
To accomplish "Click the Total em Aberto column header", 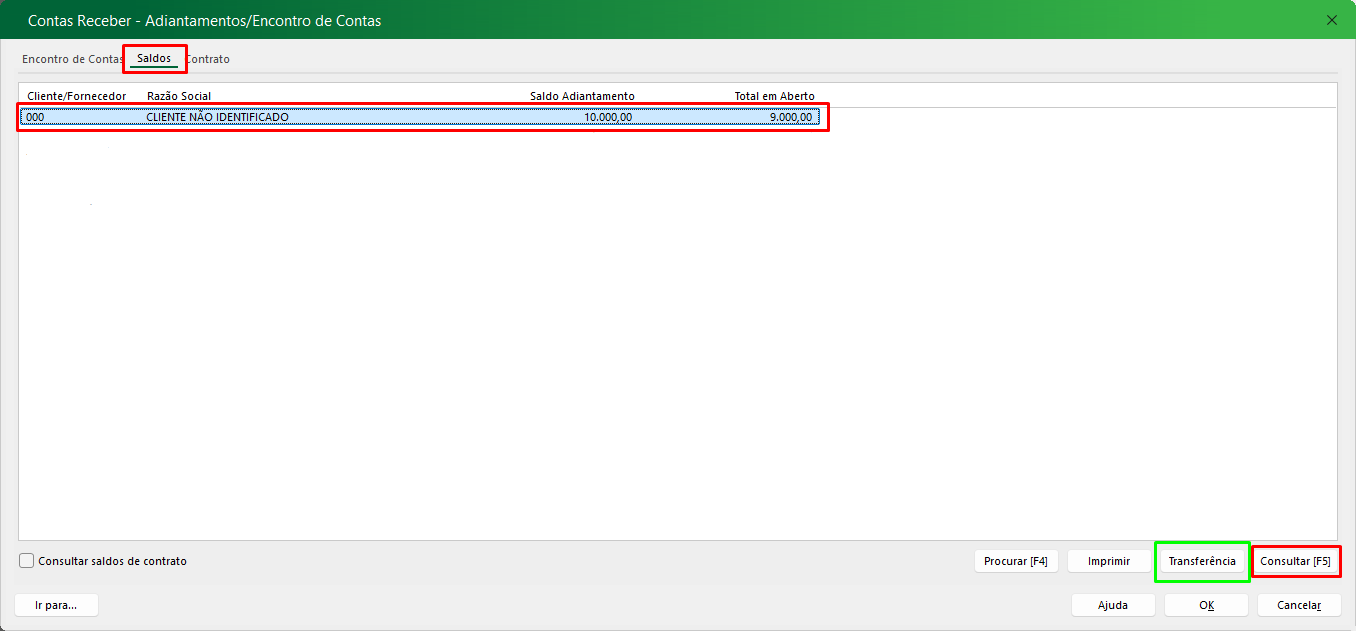I will click(774, 96).
